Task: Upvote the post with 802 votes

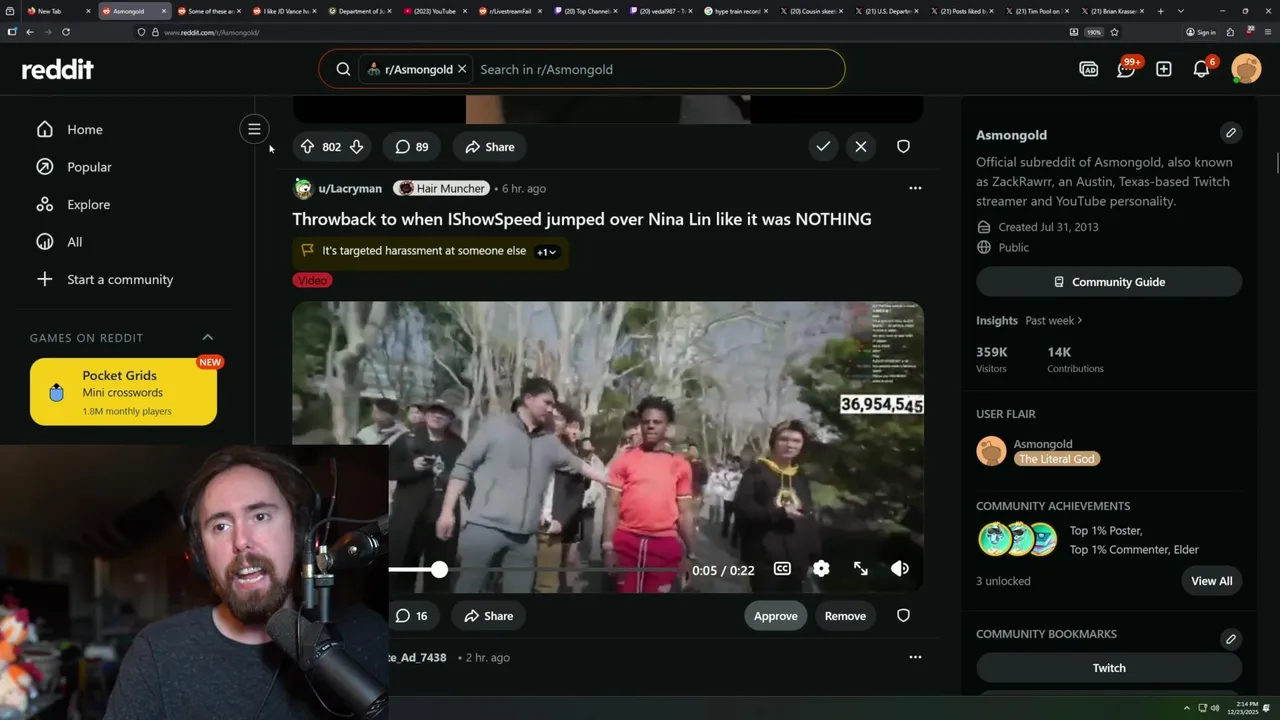Action: (307, 146)
